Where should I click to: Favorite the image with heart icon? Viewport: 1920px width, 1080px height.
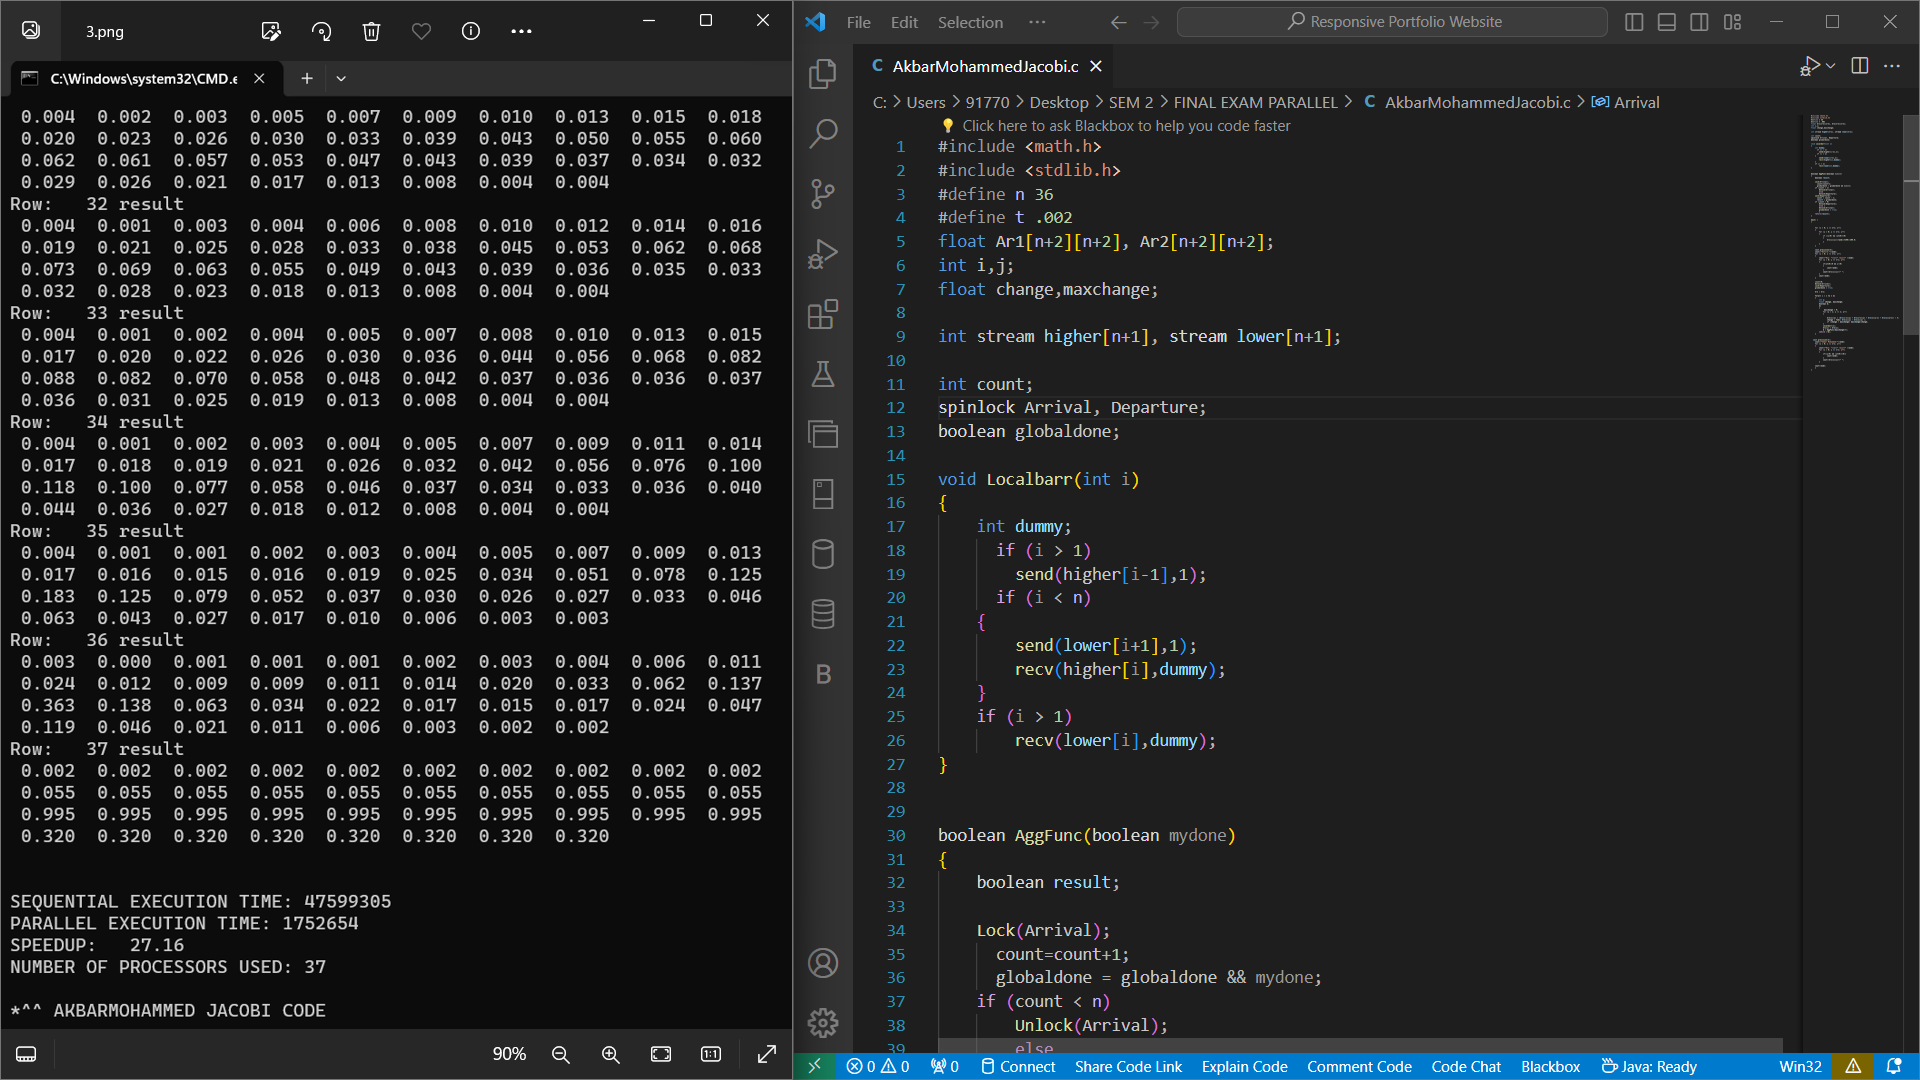tap(421, 31)
